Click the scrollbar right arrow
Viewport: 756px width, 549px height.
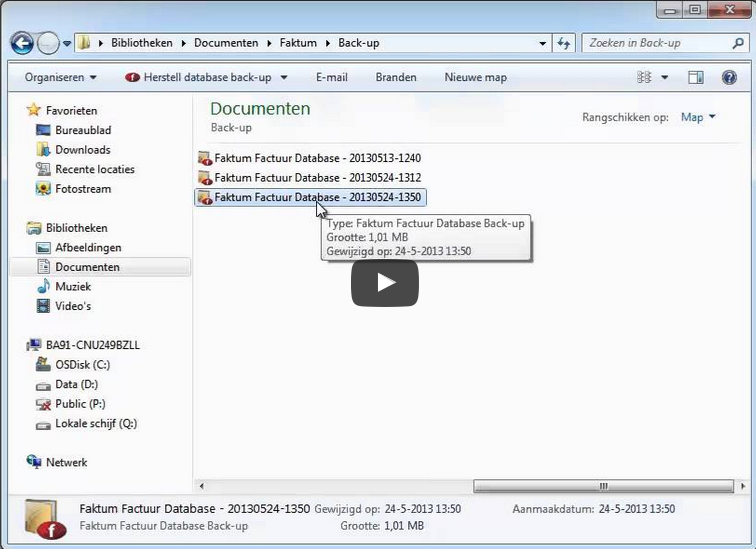coord(743,486)
